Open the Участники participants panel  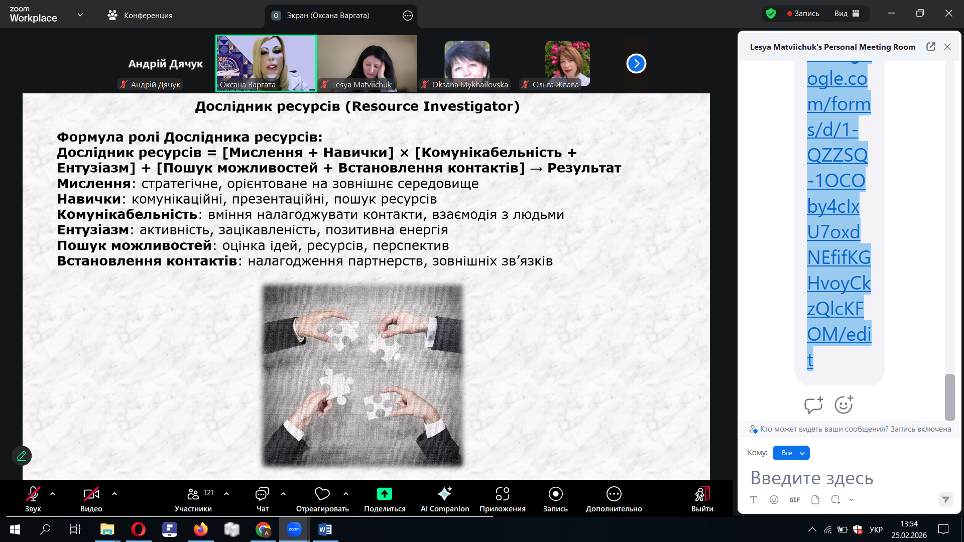[192, 495]
